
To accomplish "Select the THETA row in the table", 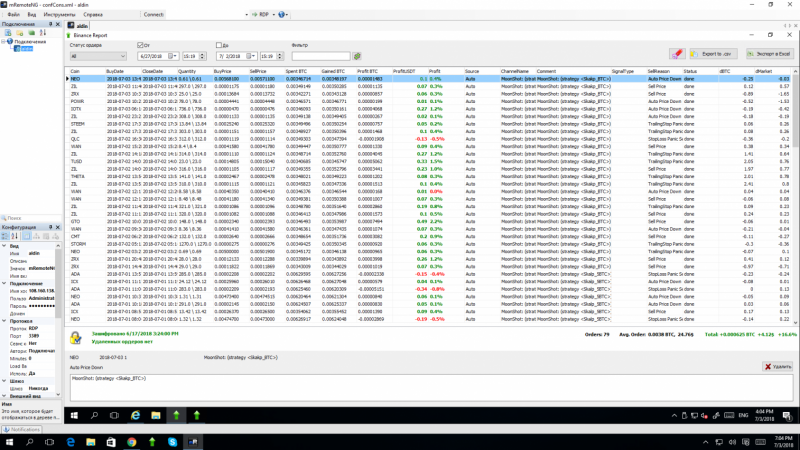I will [x=430, y=177].
